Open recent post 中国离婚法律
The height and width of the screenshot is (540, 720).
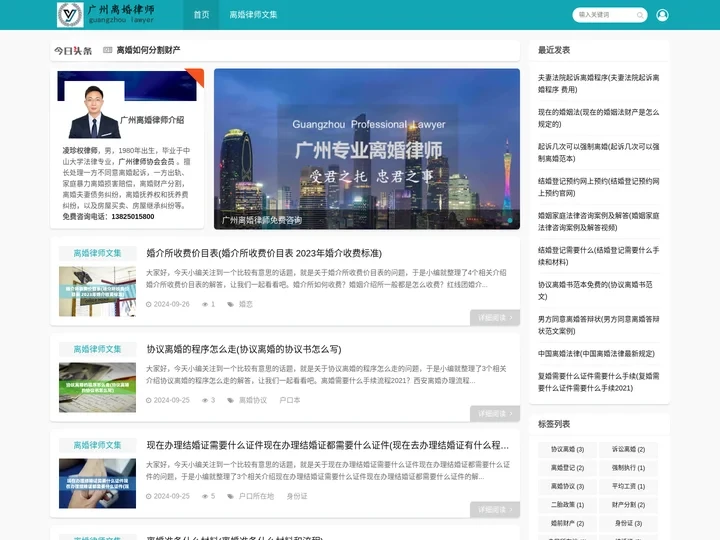(596, 354)
